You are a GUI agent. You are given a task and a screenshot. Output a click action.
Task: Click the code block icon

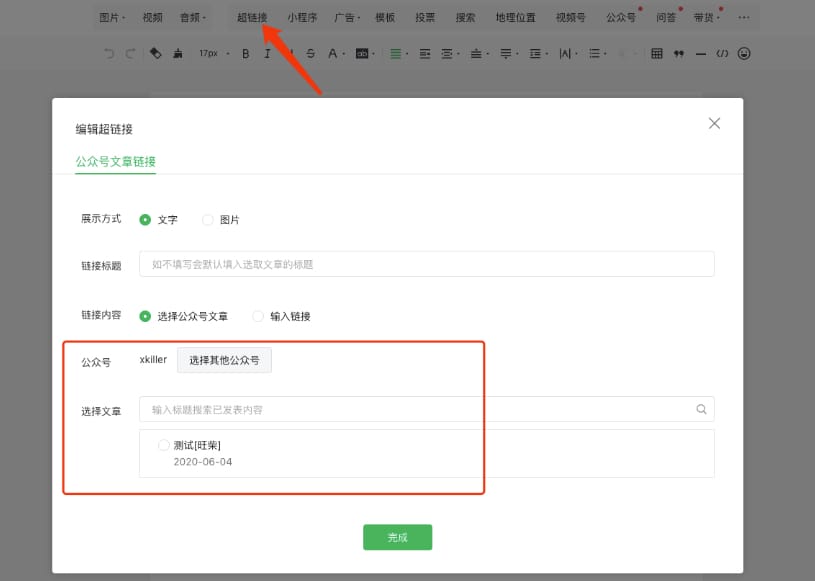coord(722,53)
